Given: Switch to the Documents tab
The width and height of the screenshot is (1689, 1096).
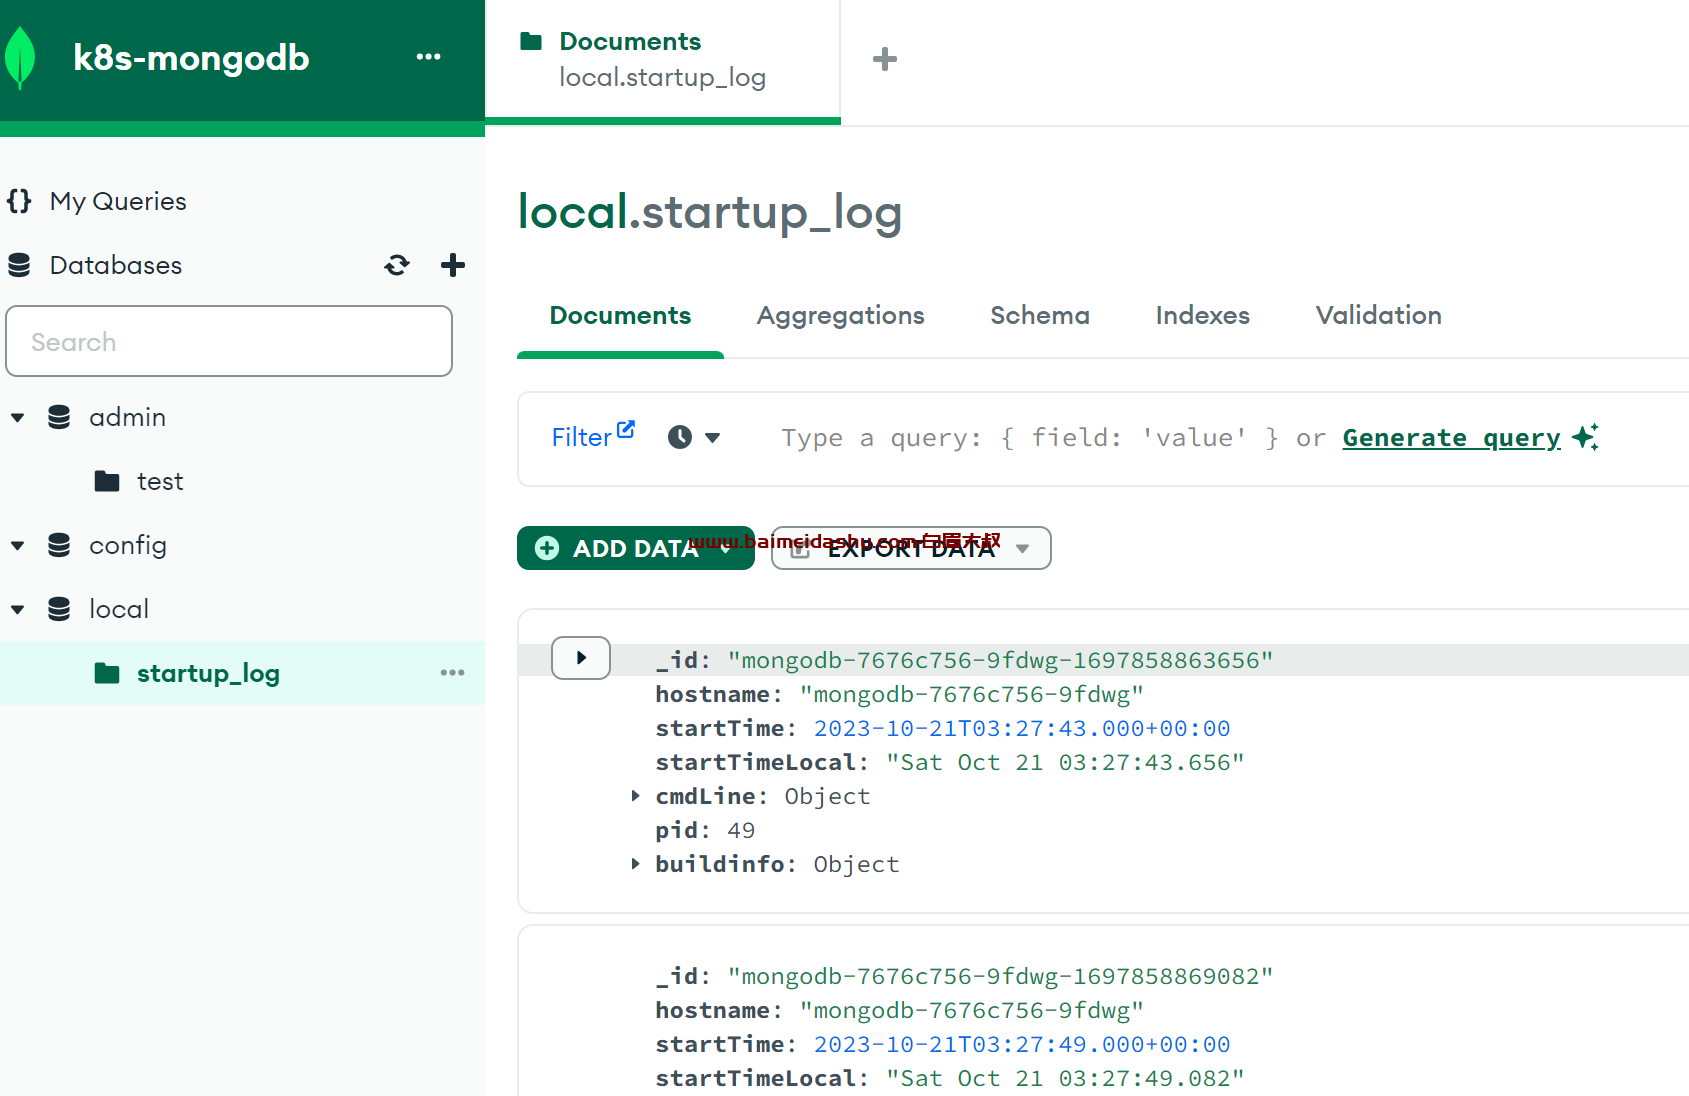Looking at the screenshot, I should [x=620, y=315].
